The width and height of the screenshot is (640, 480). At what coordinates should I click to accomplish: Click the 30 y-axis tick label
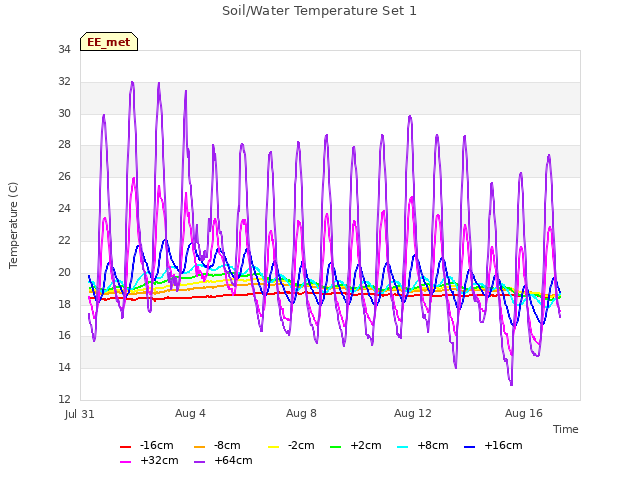[x=64, y=113]
